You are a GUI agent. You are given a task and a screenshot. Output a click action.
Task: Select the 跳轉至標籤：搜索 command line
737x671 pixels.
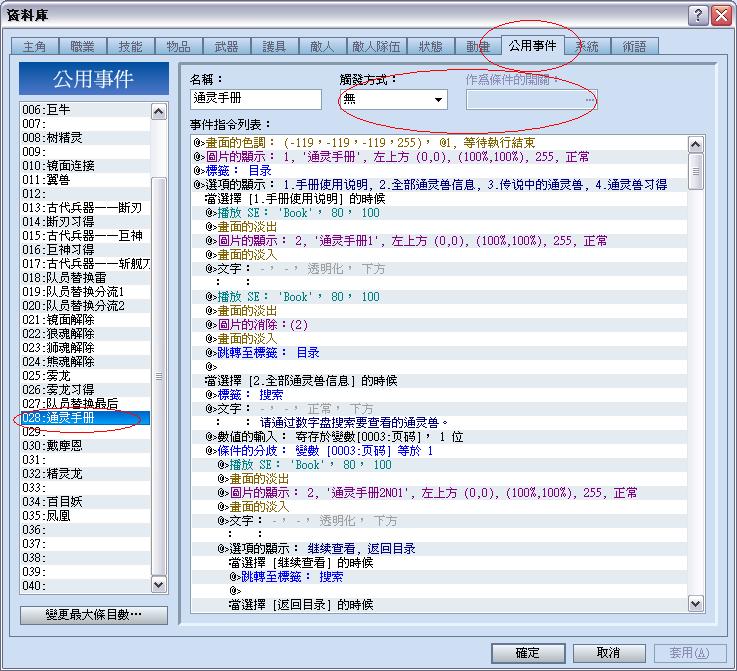tap(439, 577)
